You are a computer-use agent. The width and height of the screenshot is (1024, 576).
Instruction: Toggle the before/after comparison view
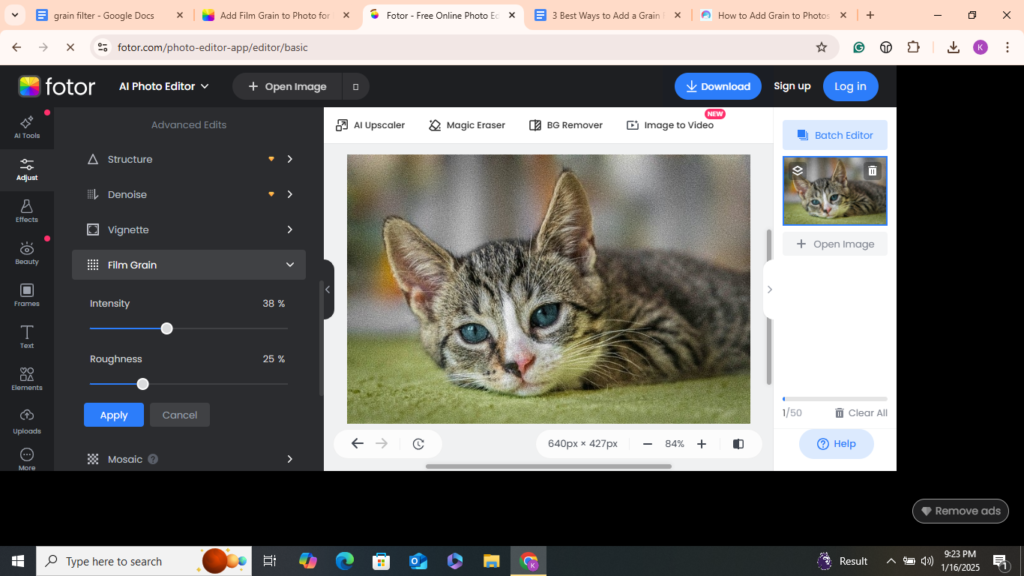[737, 443]
